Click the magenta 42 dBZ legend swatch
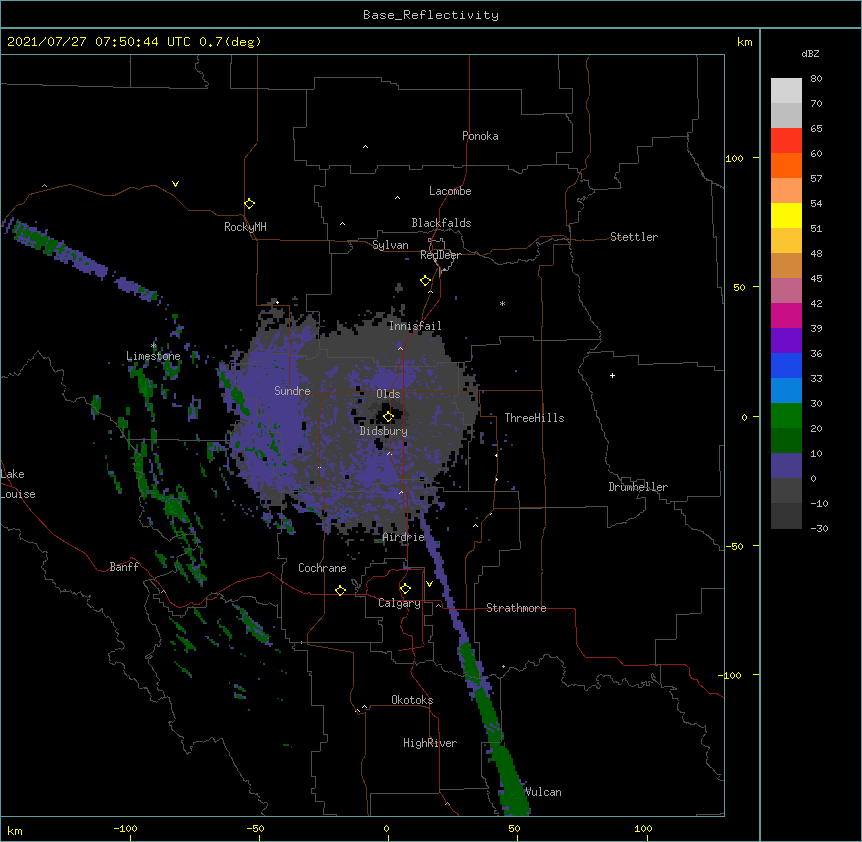The height and width of the screenshot is (842, 862). click(x=786, y=315)
